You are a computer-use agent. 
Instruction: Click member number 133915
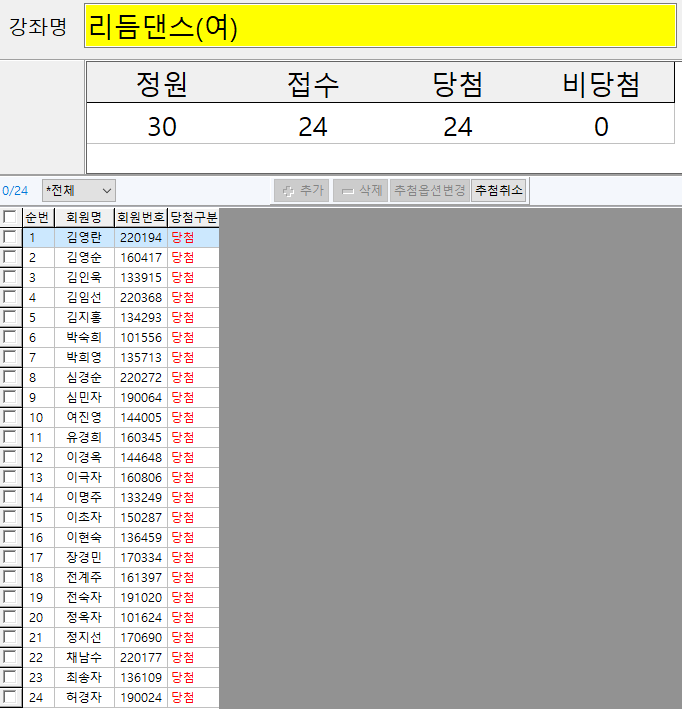click(x=141, y=277)
